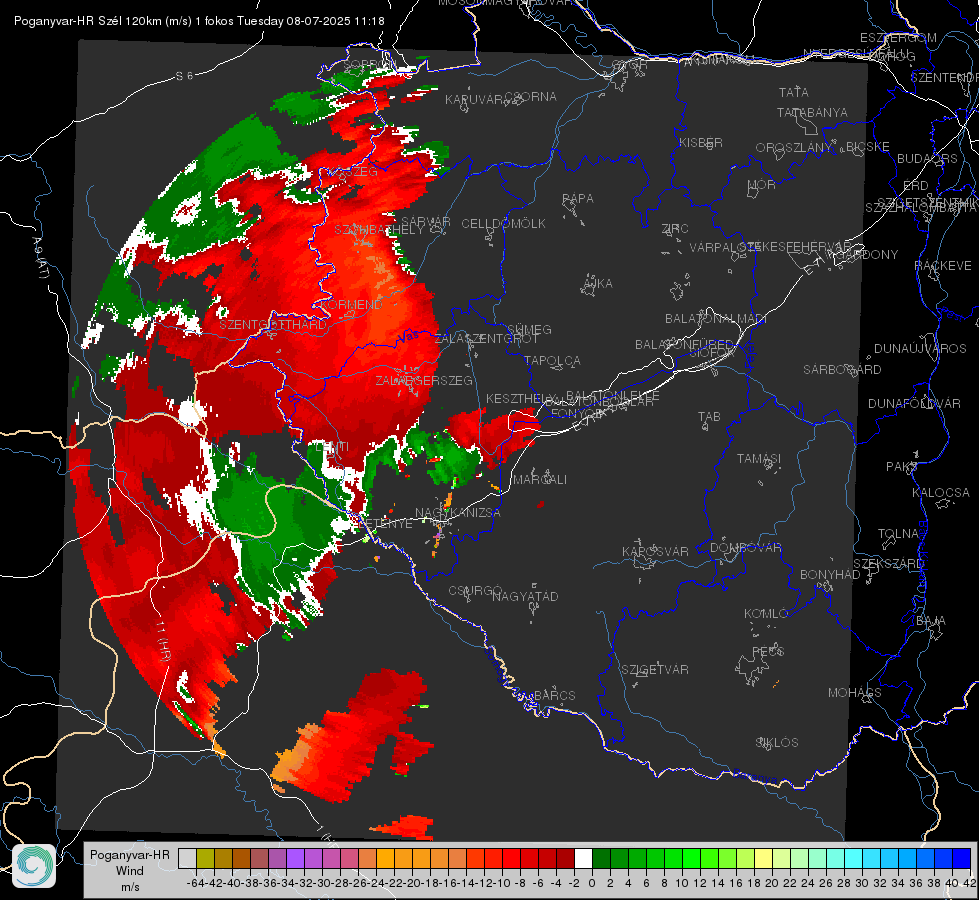Click the white swatch between -2 and 0

pos(583,859)
